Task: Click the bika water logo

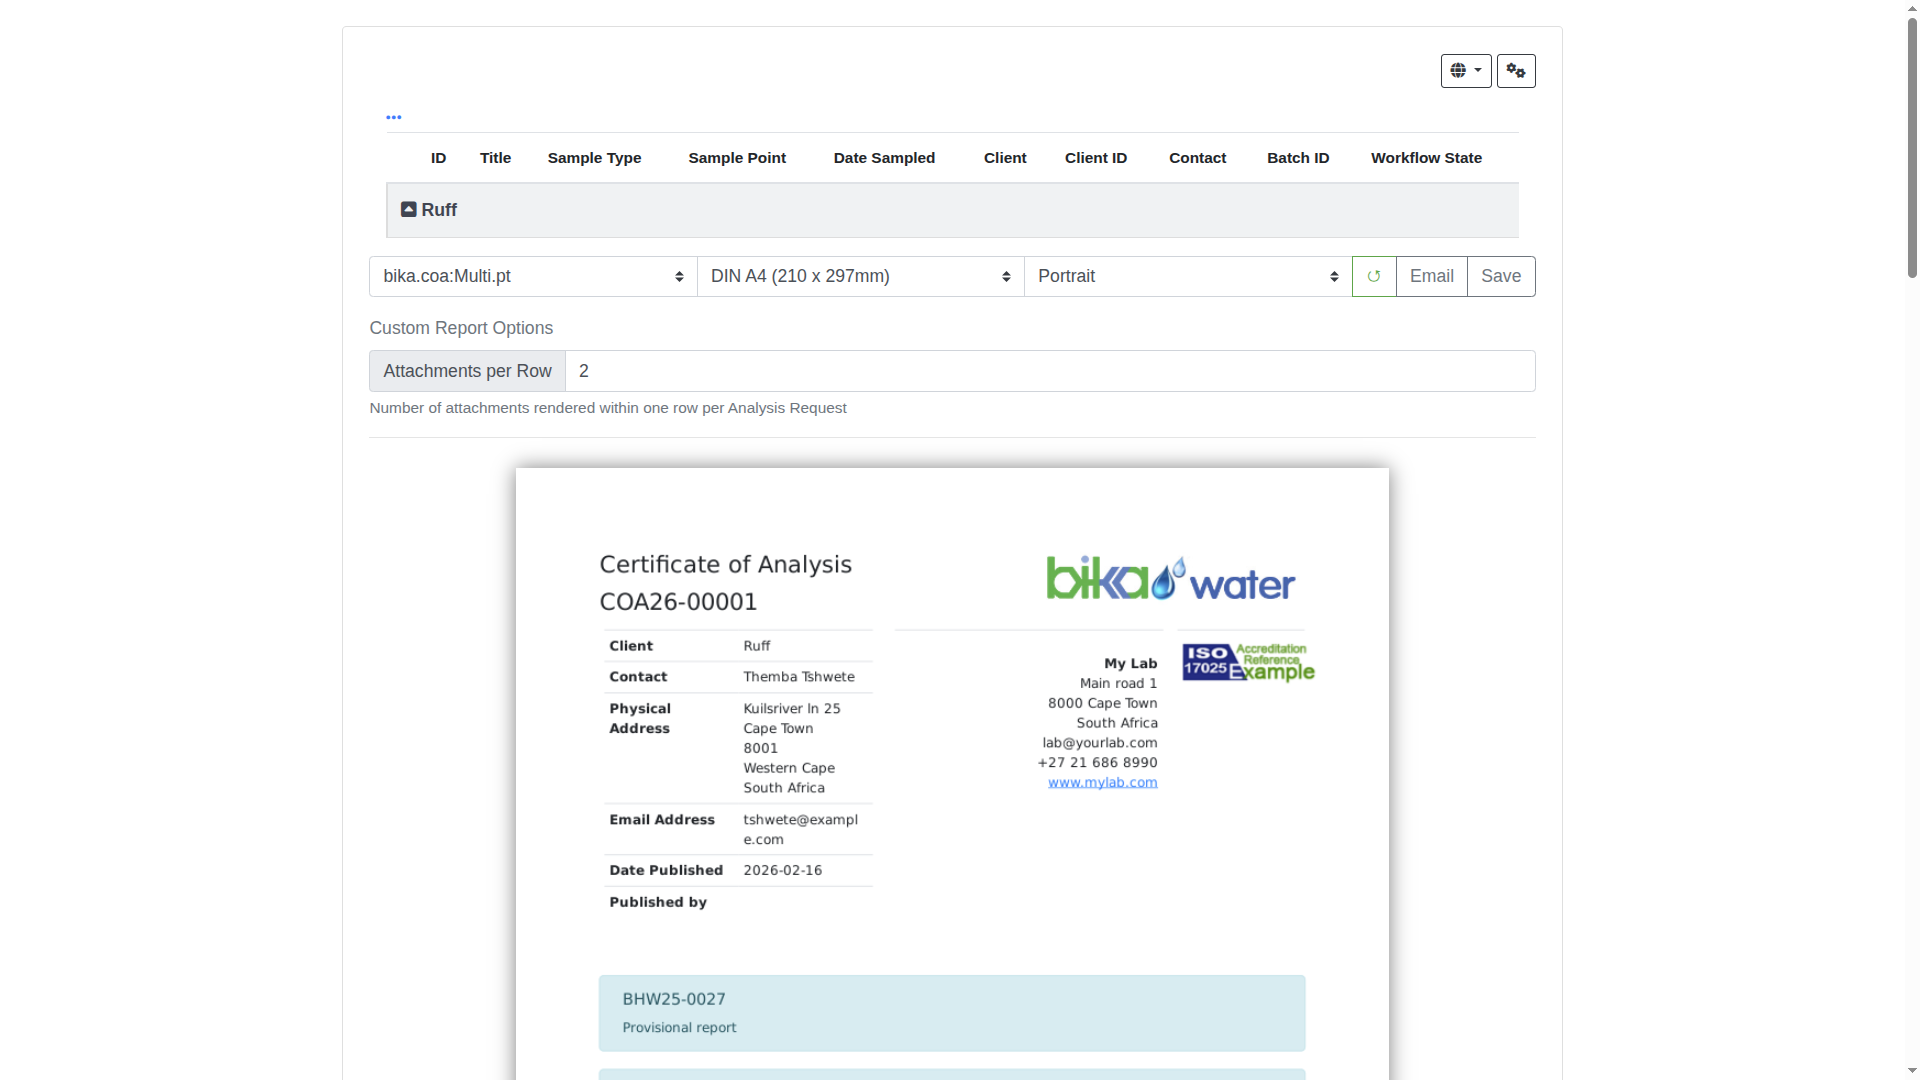Action: click(1170, 579)
